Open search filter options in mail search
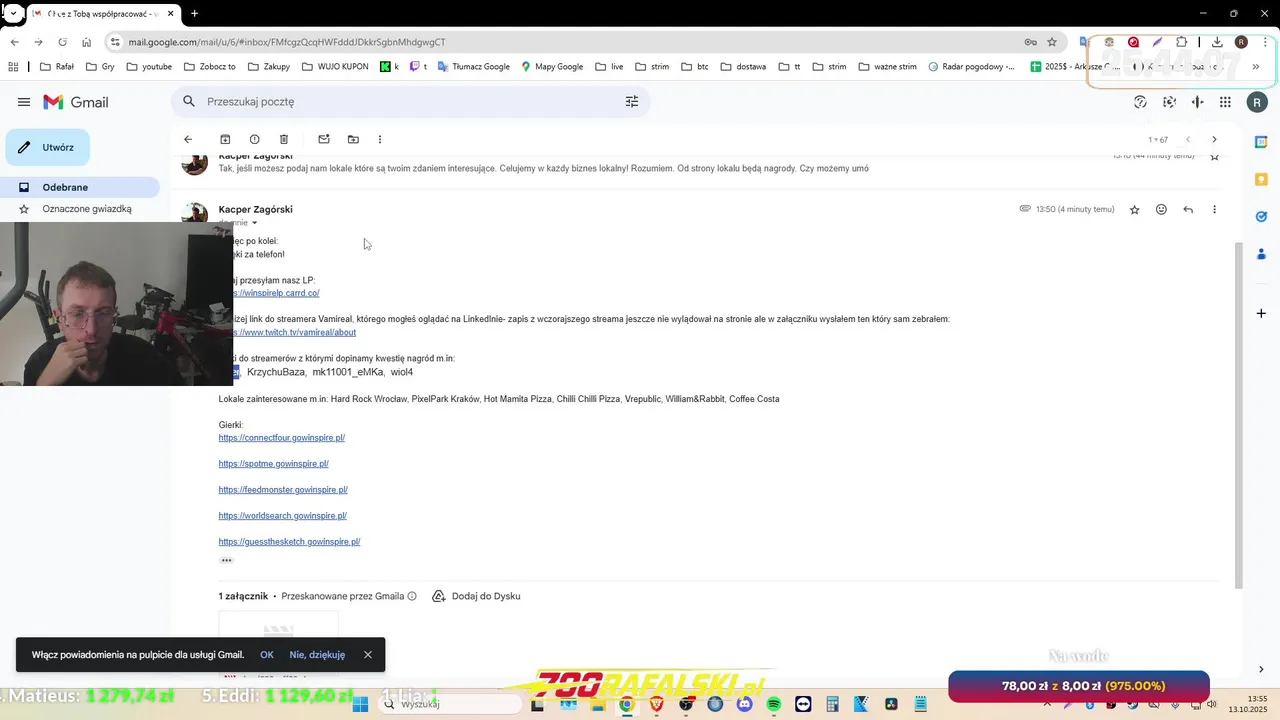 coord(632,102)
